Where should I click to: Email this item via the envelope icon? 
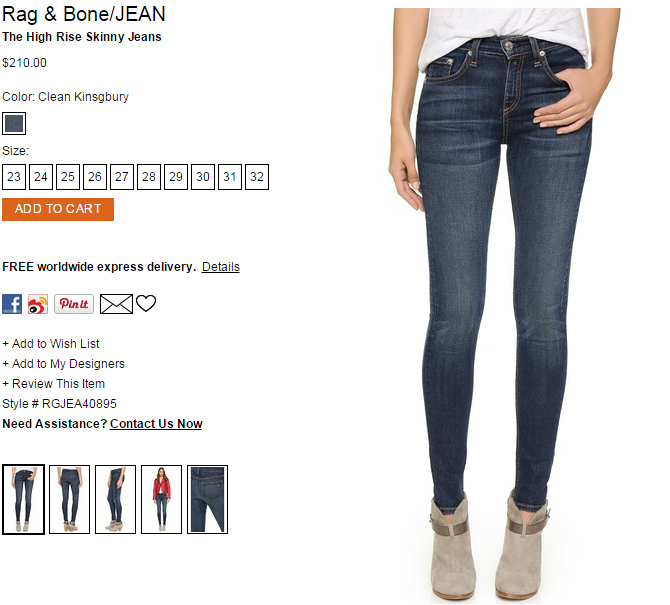pos(116,304)
